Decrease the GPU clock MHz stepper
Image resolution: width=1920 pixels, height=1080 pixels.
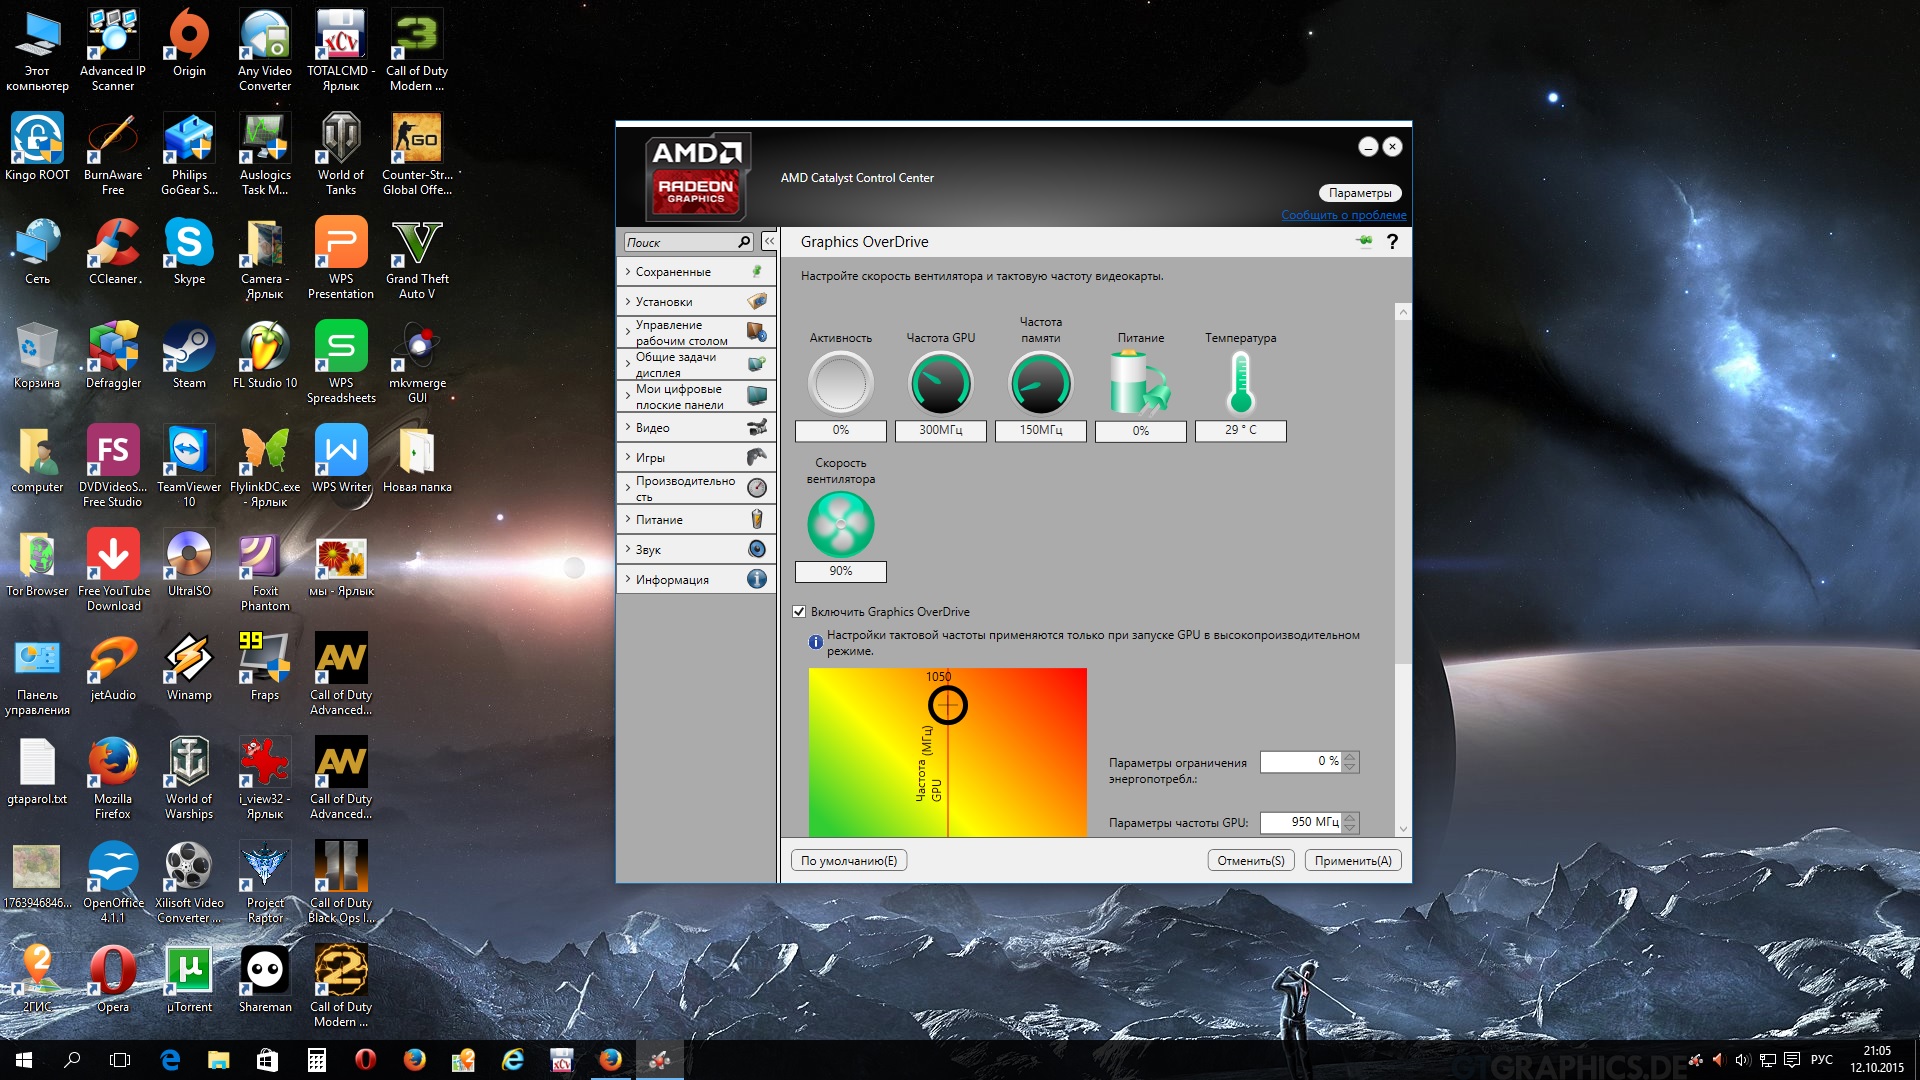click(x=1350, y=827)
